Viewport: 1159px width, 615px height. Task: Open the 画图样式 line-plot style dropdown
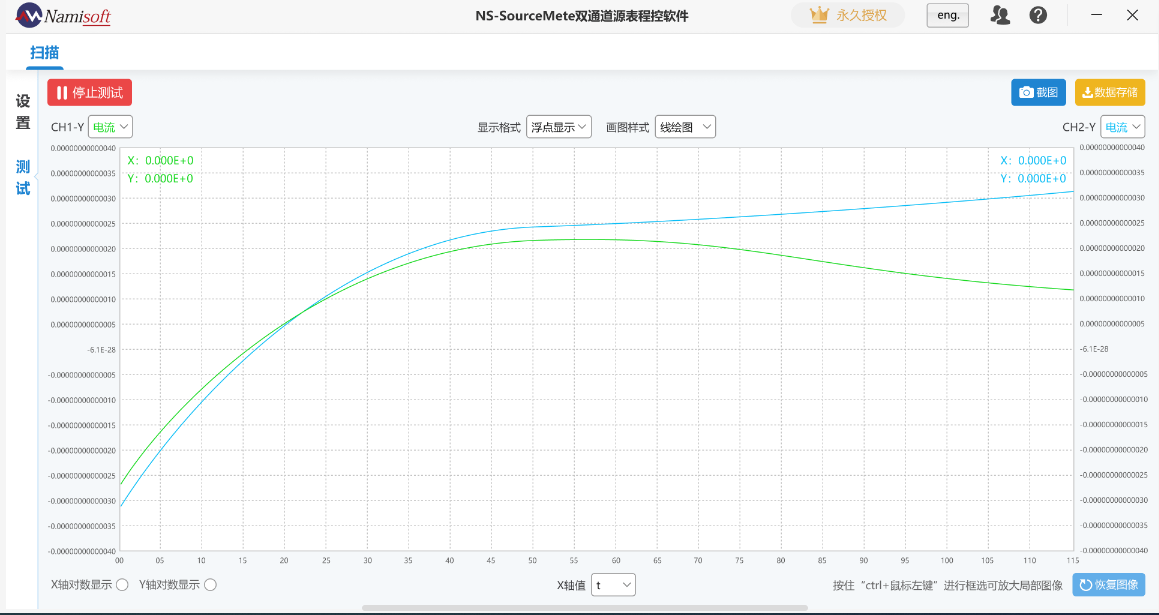(x=685, y=126)
